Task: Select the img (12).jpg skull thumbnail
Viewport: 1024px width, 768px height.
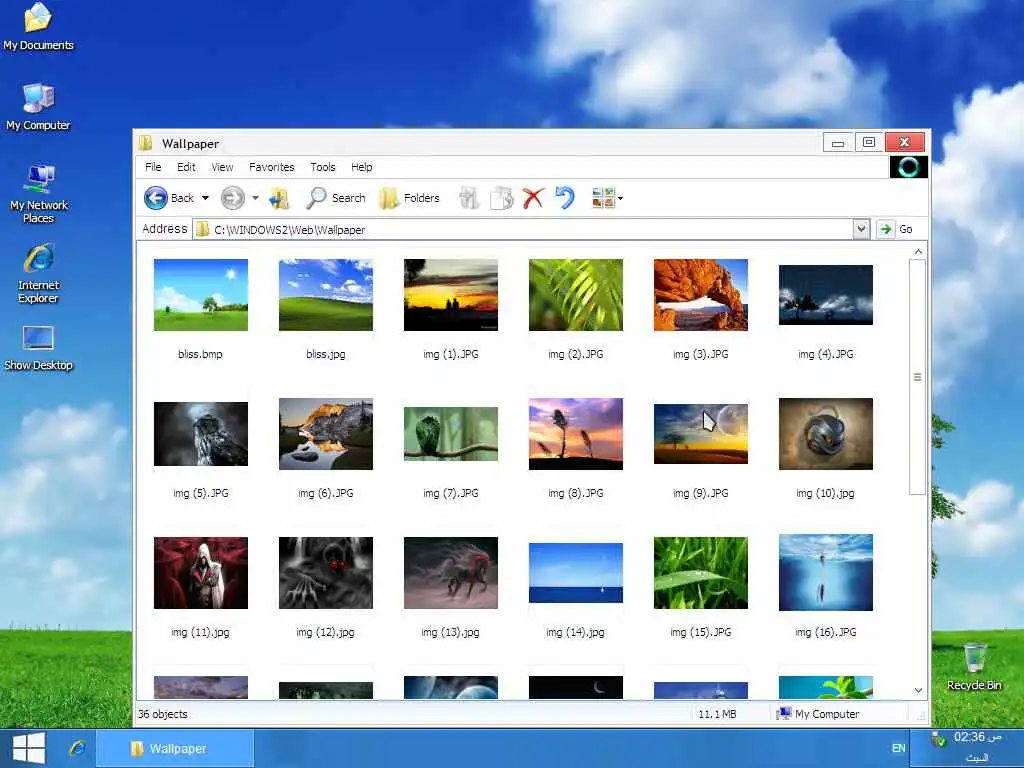Action: click(326, 573)
